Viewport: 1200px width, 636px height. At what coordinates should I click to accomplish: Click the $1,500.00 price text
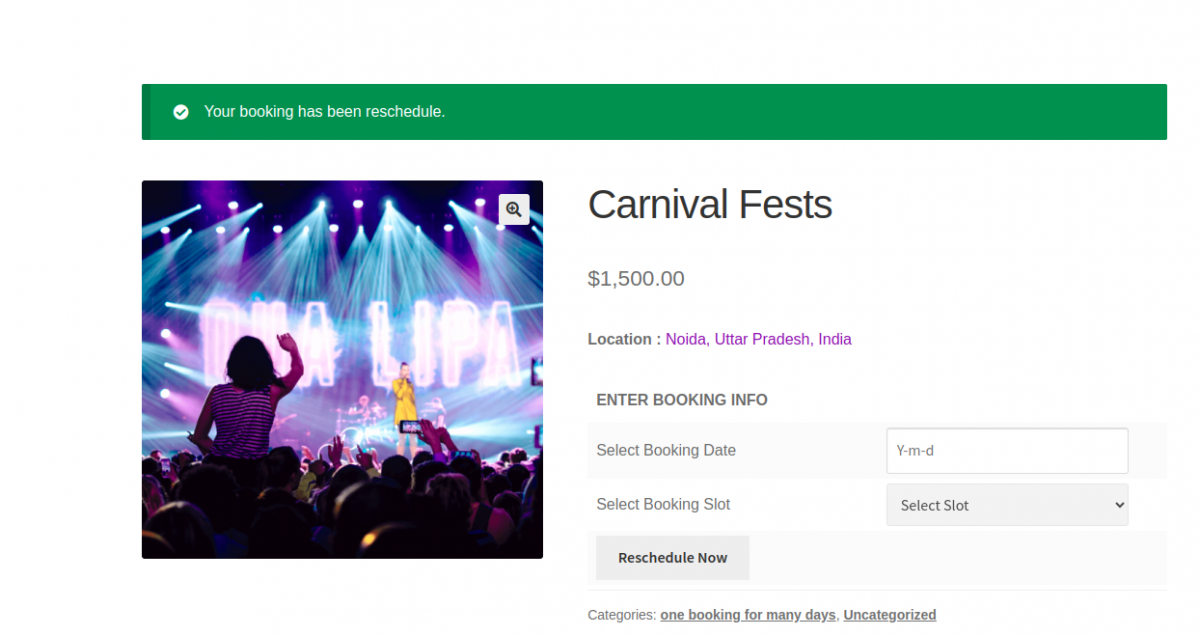click(636, 279)
